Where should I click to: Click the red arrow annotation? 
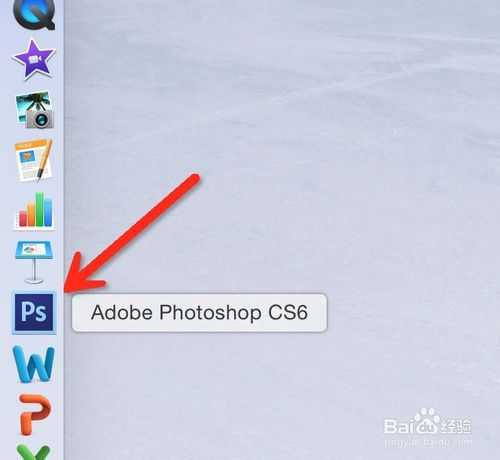click(132, 233)
